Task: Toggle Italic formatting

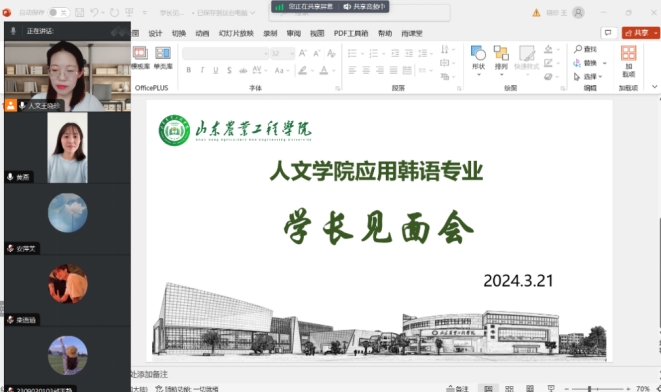Action: coord(202,70)
